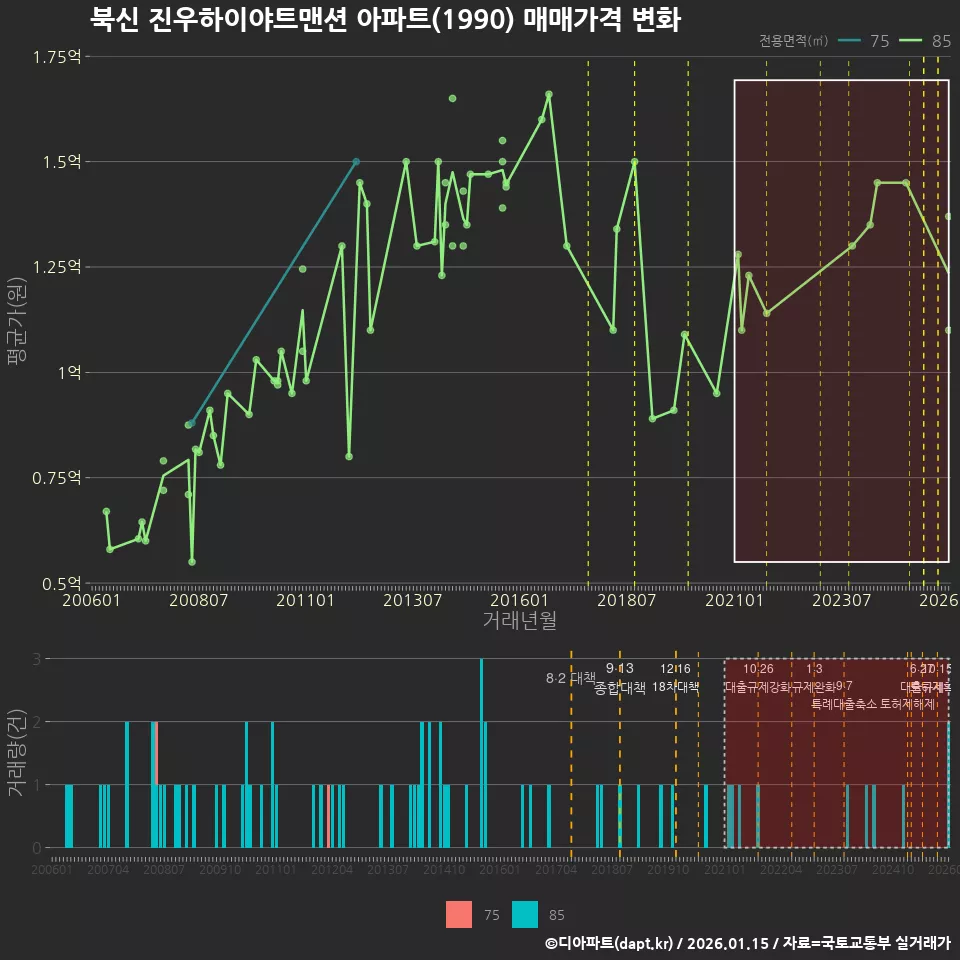The height and width of the screenshot is (960, 960).
Task: Click the lowest data point near 0.55억
Action: pos(192,562)
